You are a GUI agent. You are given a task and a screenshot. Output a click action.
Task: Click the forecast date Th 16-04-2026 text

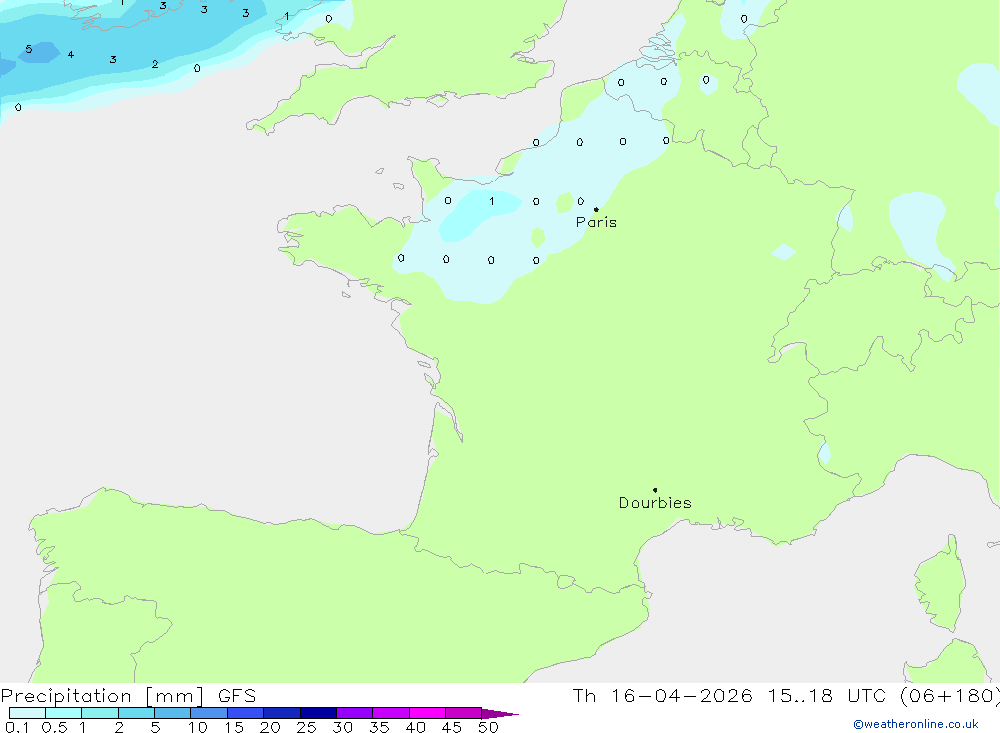click(x=663, y=696)
